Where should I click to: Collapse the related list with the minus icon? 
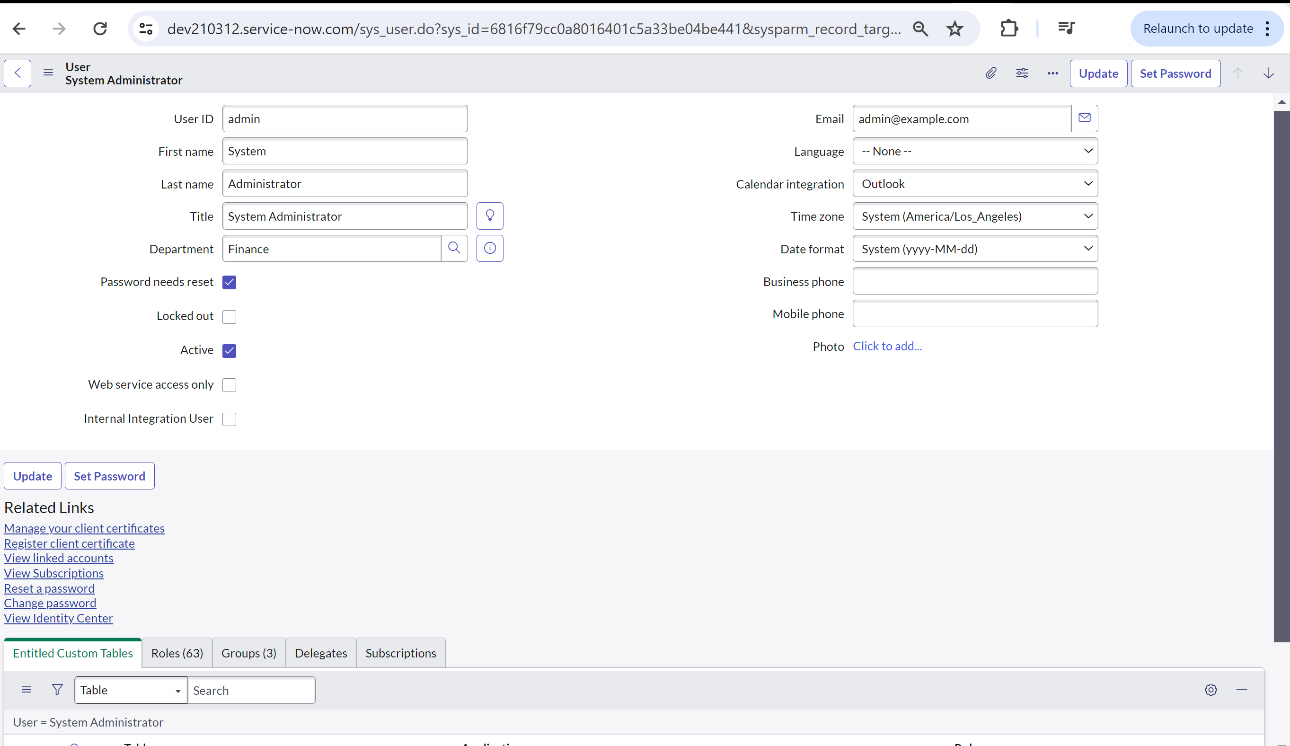pyautogui.click(x=1242, y=690)
